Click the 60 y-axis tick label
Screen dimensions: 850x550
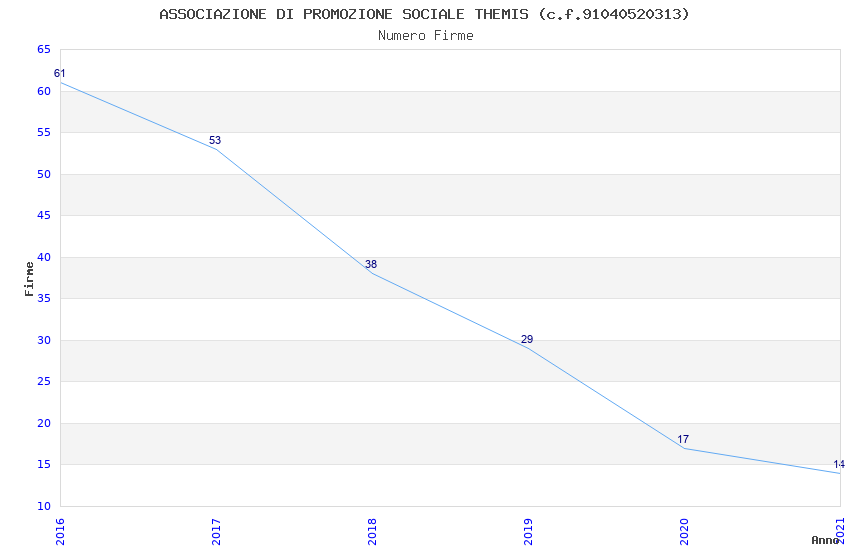tap(44, 91)
